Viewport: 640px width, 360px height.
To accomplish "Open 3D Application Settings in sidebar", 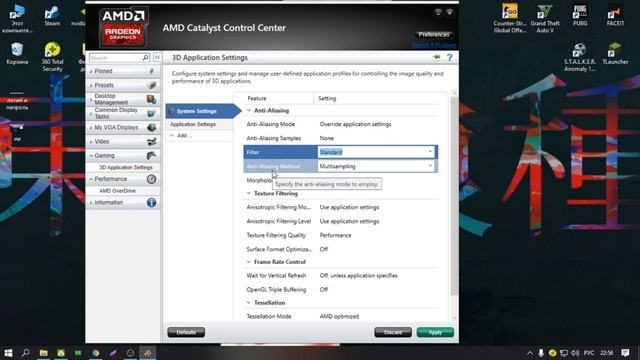I will (x=126, y=167).
